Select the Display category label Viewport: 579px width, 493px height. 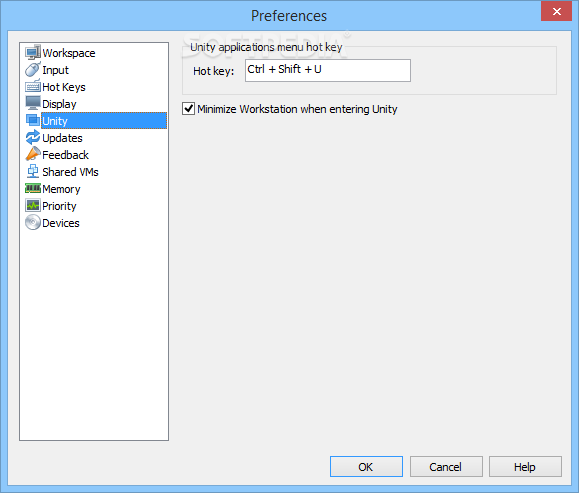tap(59, 104)
